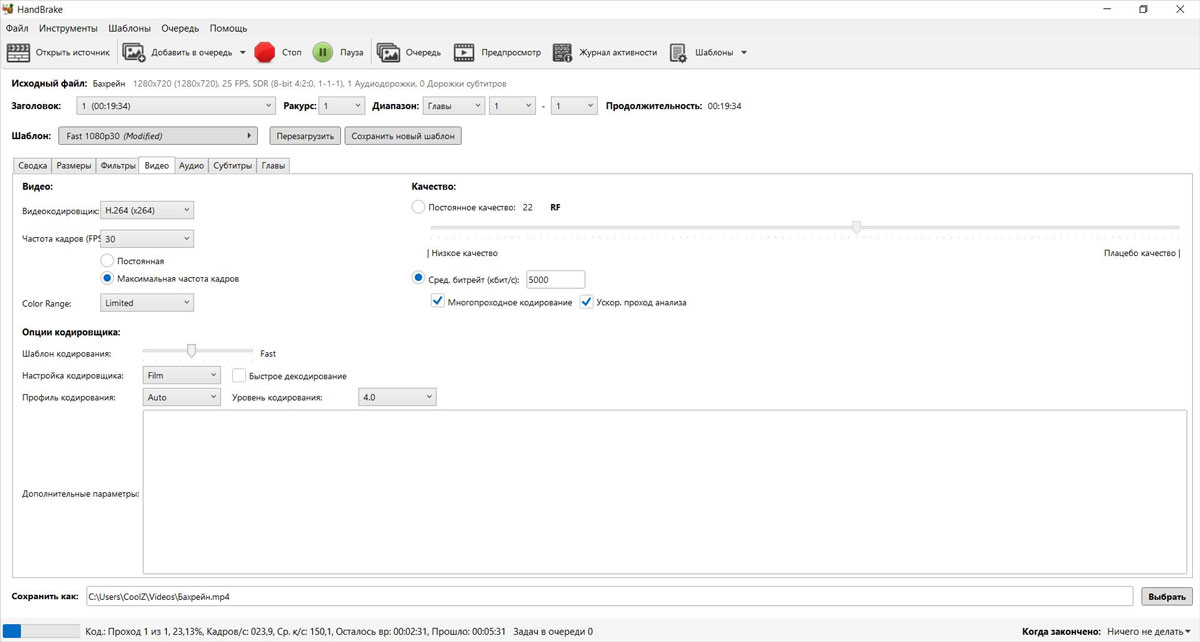Click the Save New Preset button
Image resolution: width=1200 pixels, height=642 pixels.
(x=403, y=136)
